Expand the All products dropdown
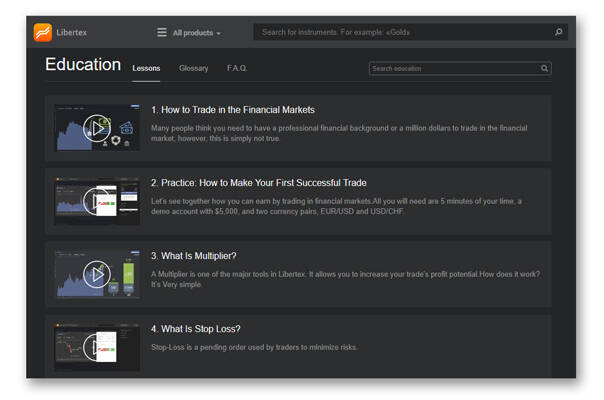 point(197,33)
